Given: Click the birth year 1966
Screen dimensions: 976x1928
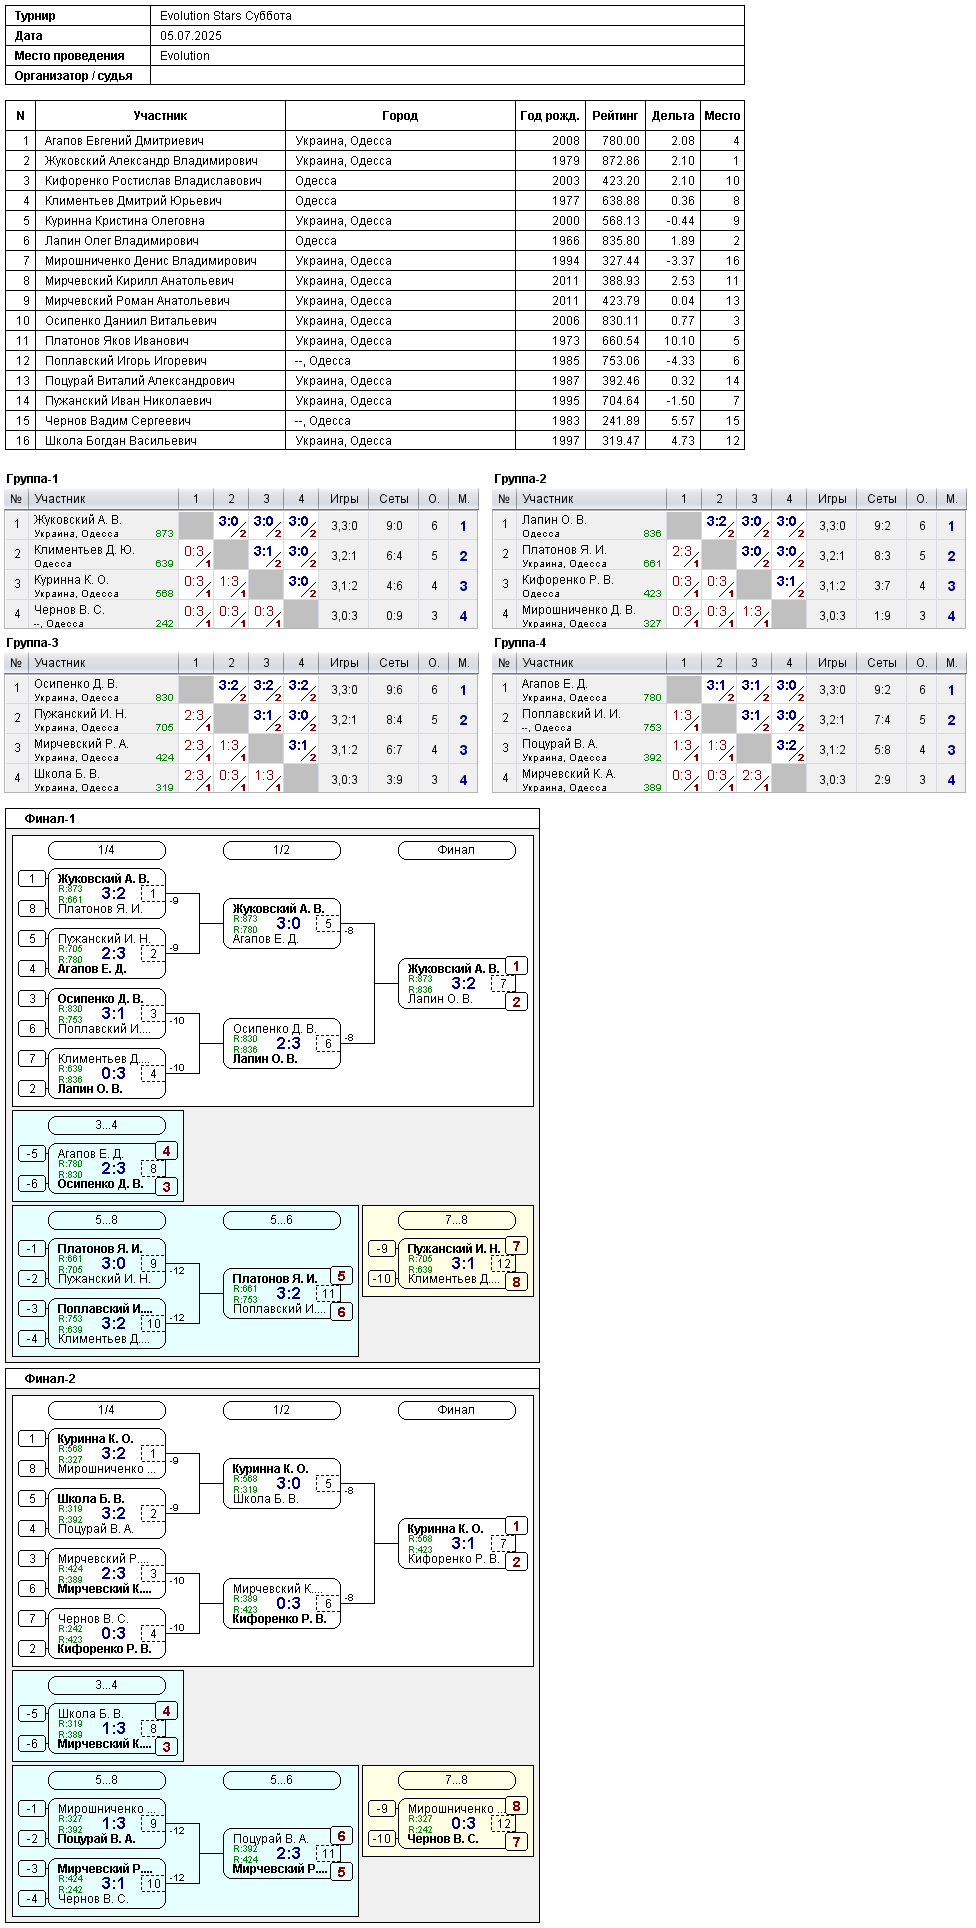Looking at the screenshot, I should 566,241.
